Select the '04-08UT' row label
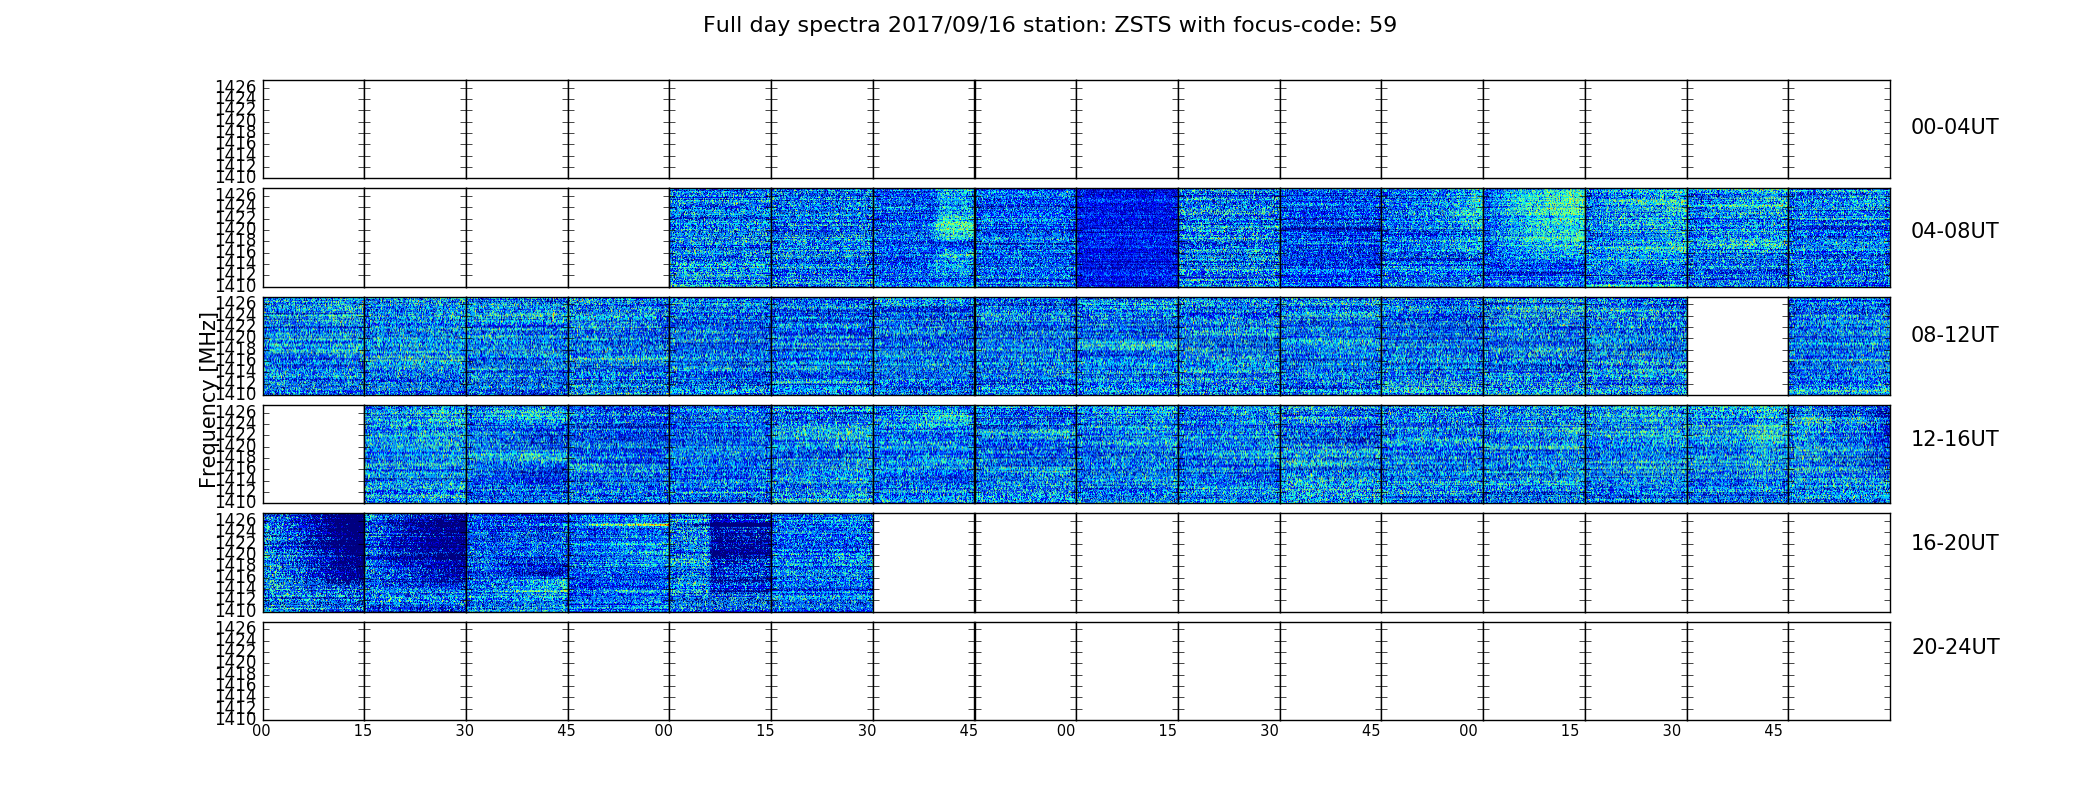This screenshot has height=800, width=2100. (1955, 231)
